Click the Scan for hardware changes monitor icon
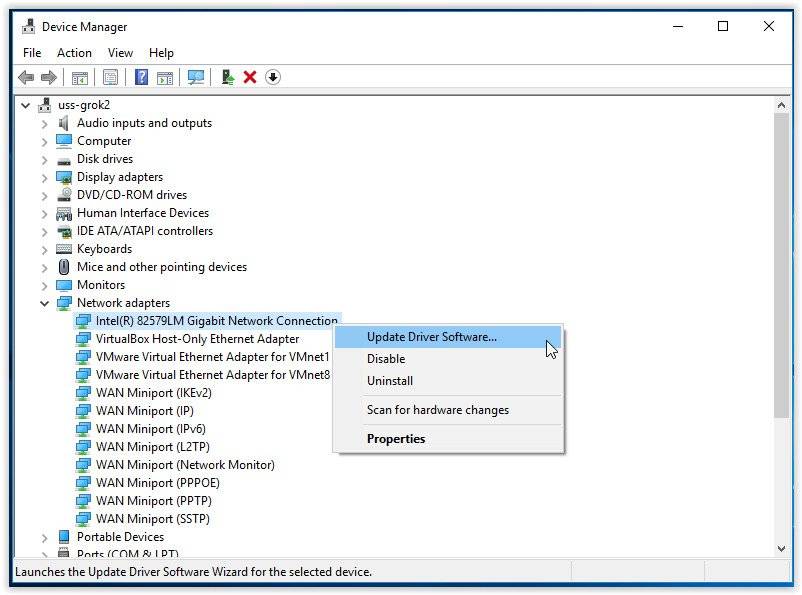This screenshot has width=802, height=595. [x=196, y=77]
